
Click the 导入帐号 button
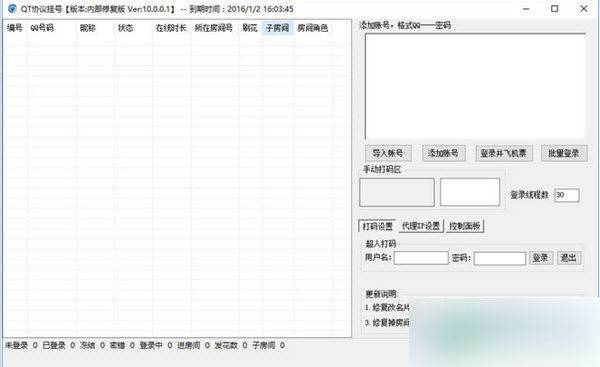[x=388, y=153]
